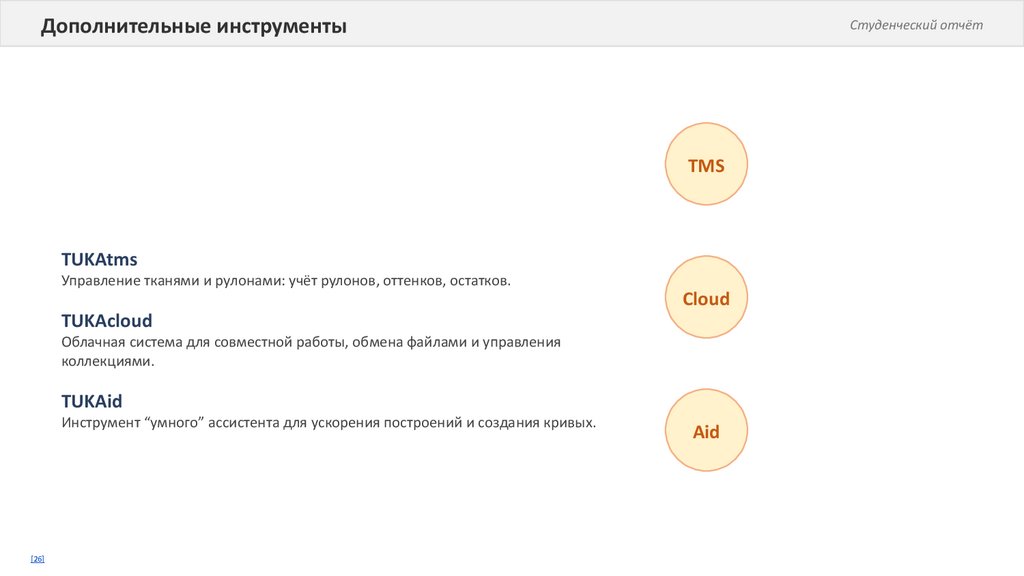Click the word "оттенков" in TUKAtms description

[x=408, y=281]
